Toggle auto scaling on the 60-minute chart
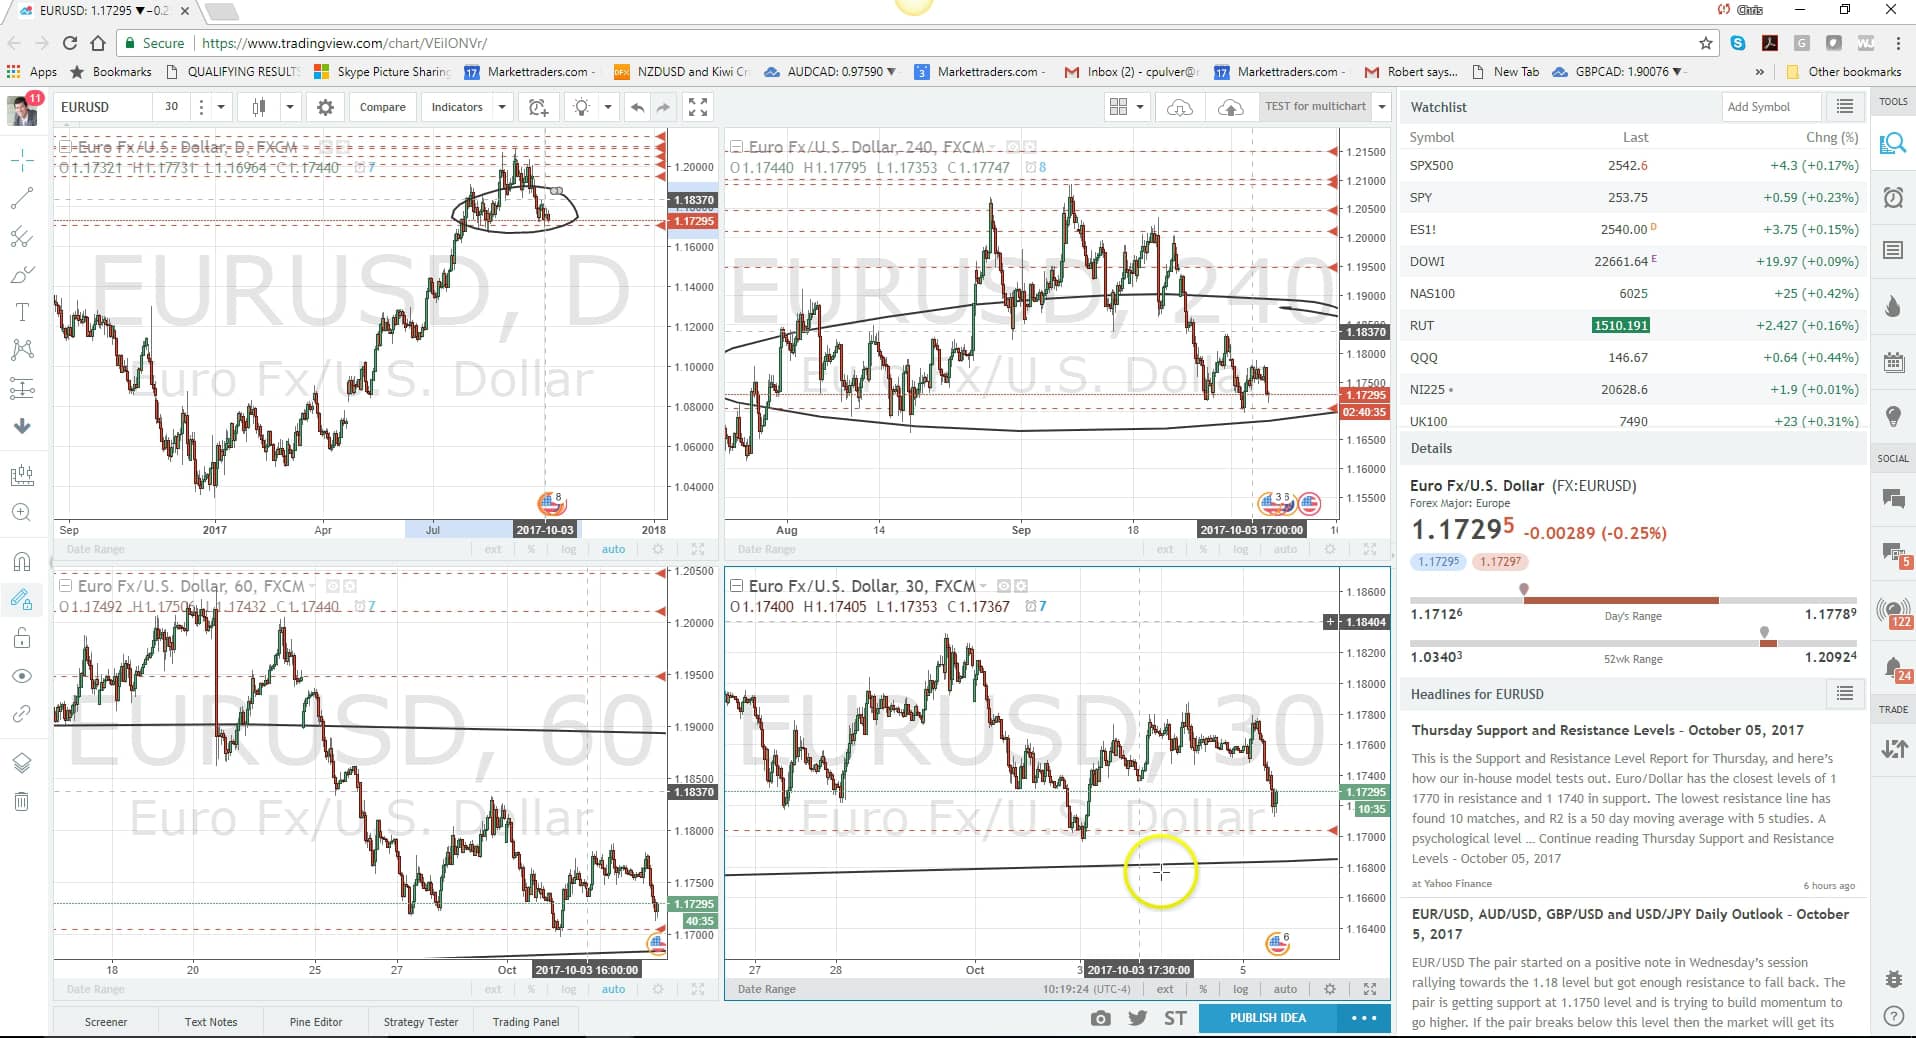Image resolution: width=1916 pixels, height=1038 pixels. pyautogui.click(x=613, y=989)
